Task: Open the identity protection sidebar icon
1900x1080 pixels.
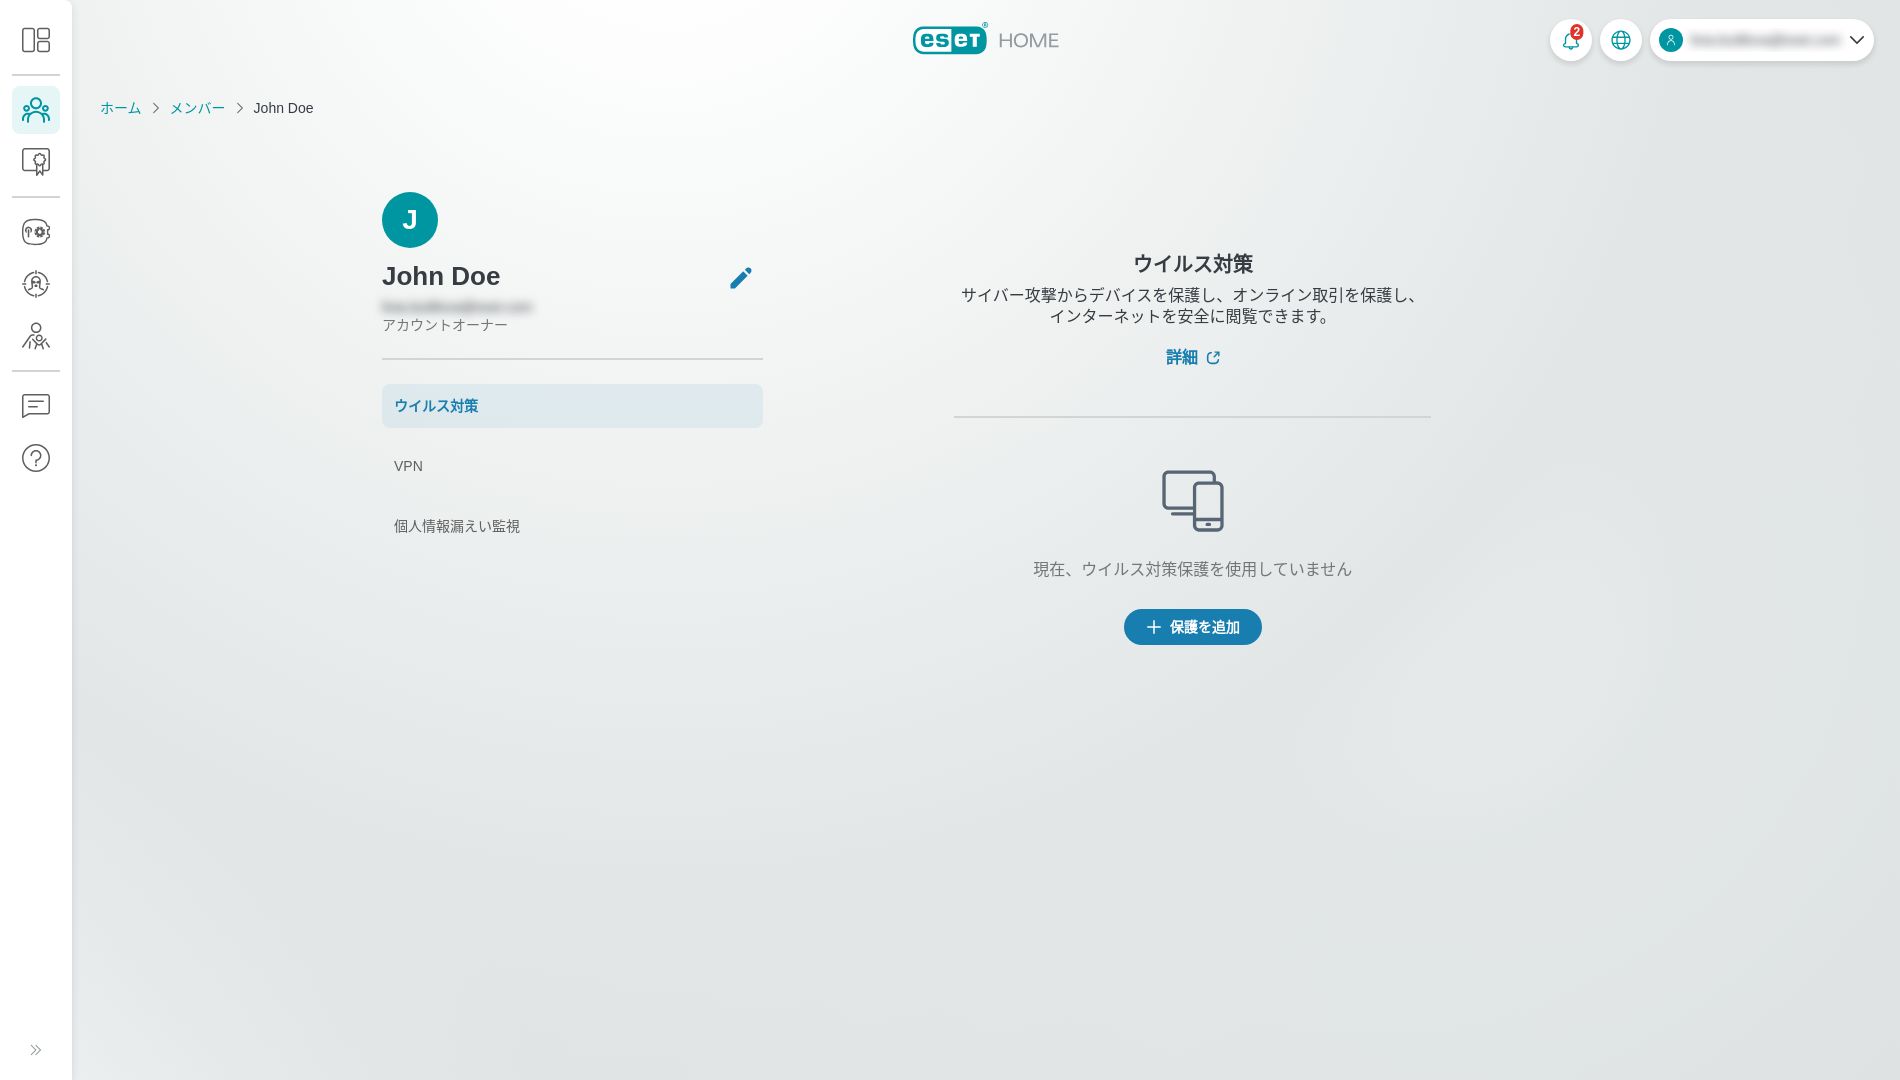Action: pos(36,284)
